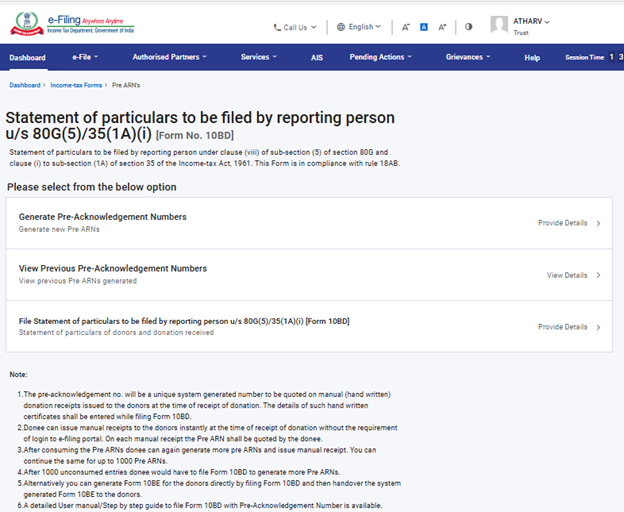Click Provide Details for Generate Pre-Acknowledgement Numbers

click(x=568, y=223)
